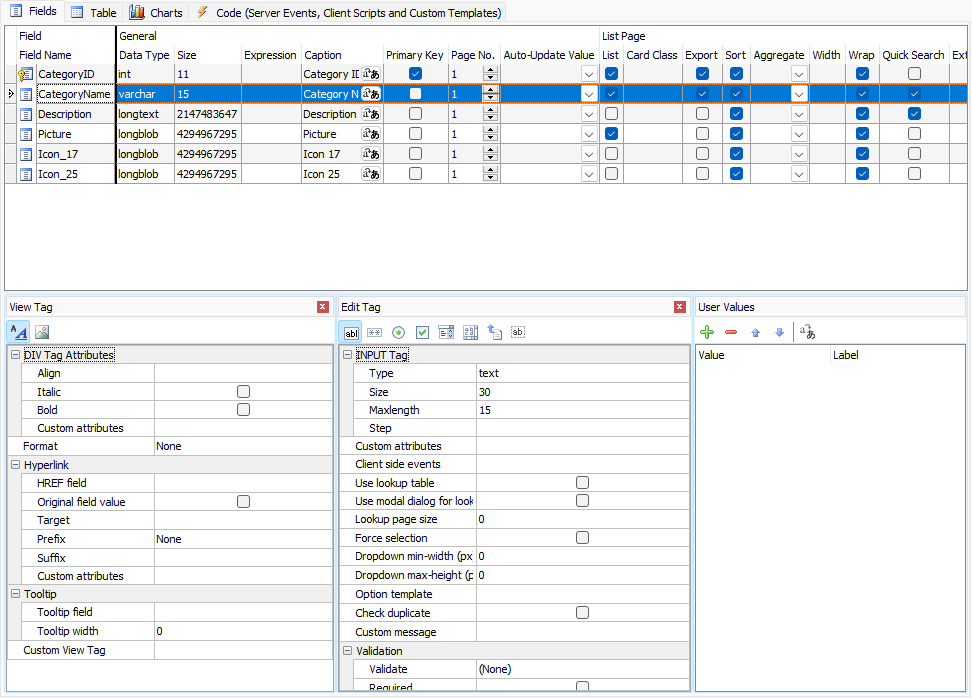
Task: Close the View Tag panel
Action: click(323, 307)
